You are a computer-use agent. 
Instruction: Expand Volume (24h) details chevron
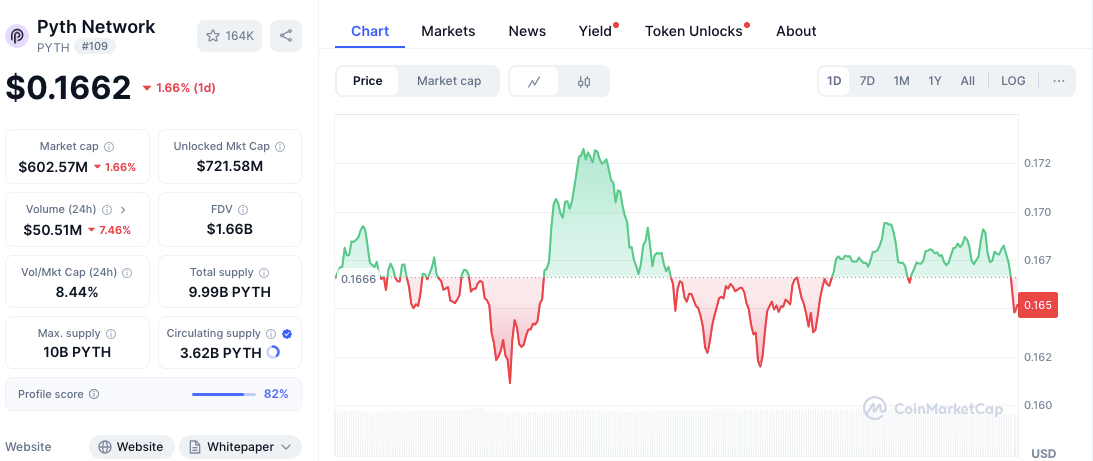tap(123, 209)
